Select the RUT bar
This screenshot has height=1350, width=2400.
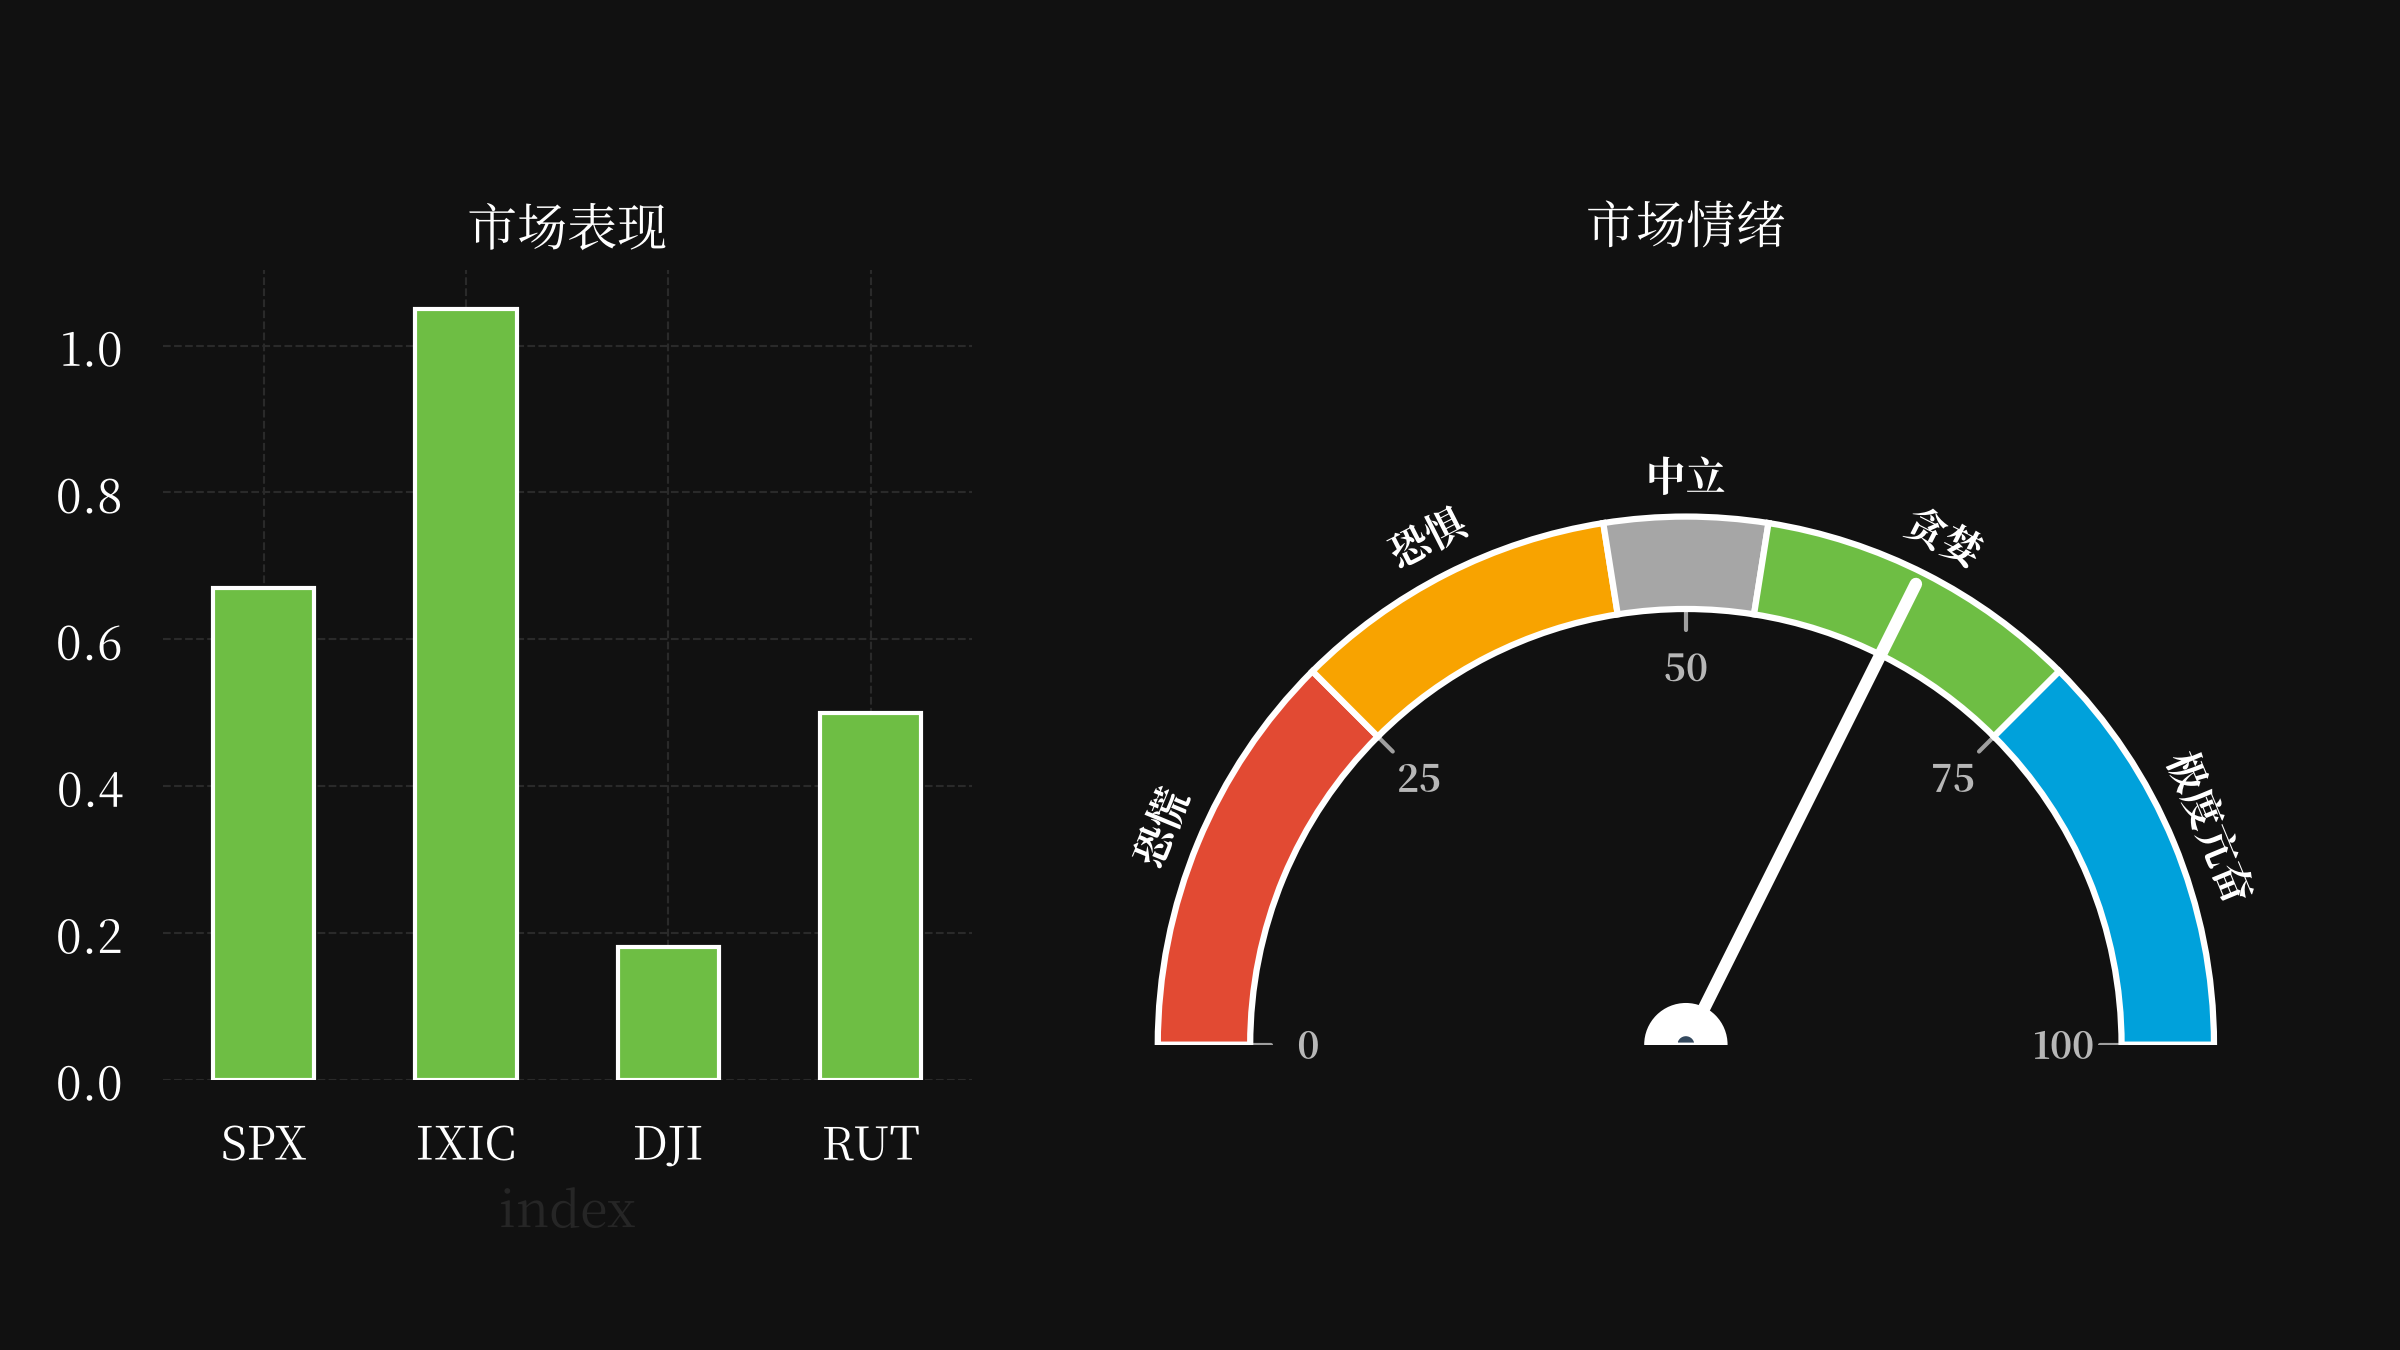pos(870,896)
